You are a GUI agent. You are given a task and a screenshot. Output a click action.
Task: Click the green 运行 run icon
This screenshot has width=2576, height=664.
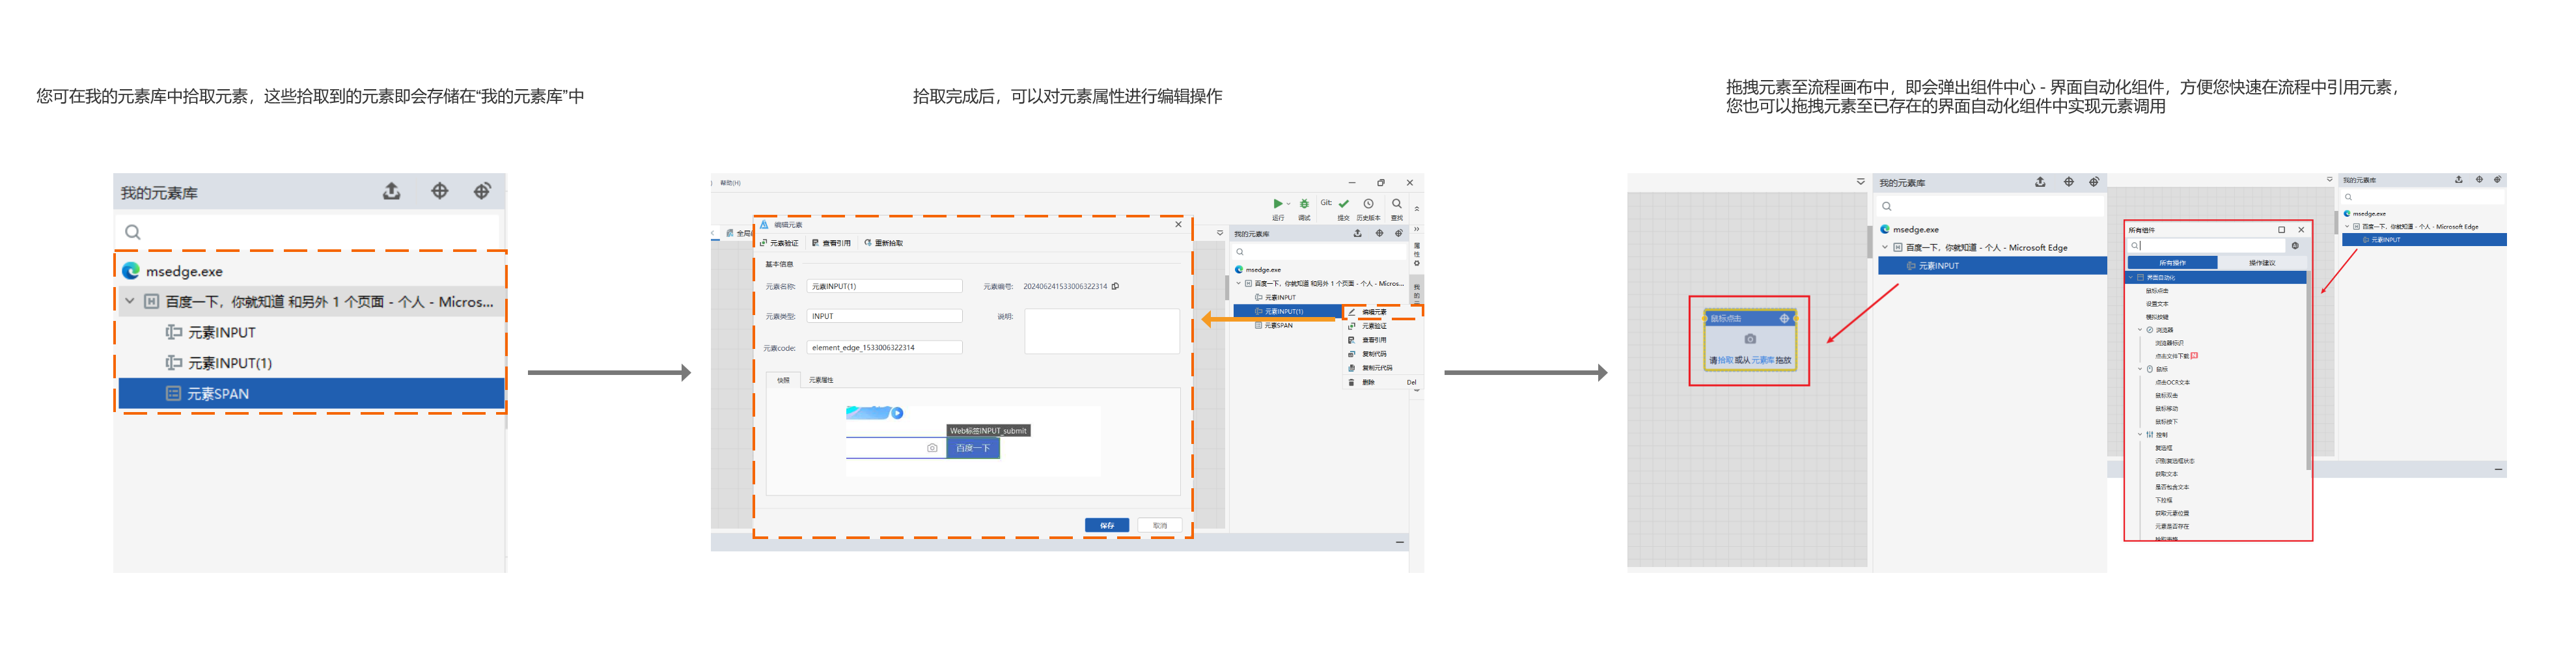[x=1277, y=204]
